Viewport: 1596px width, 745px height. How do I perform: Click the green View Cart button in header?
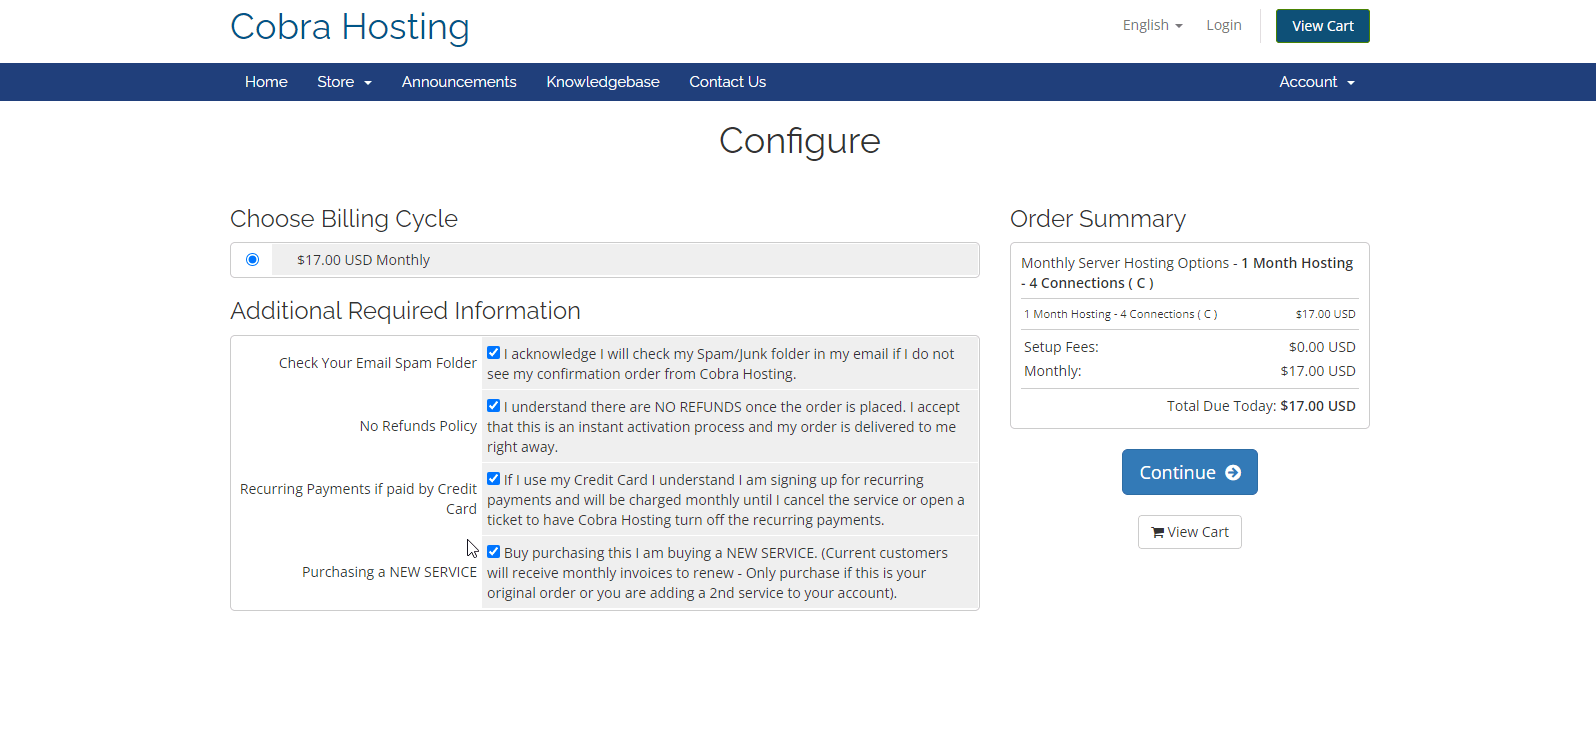pyautogui.click(x=1322, y=26)
